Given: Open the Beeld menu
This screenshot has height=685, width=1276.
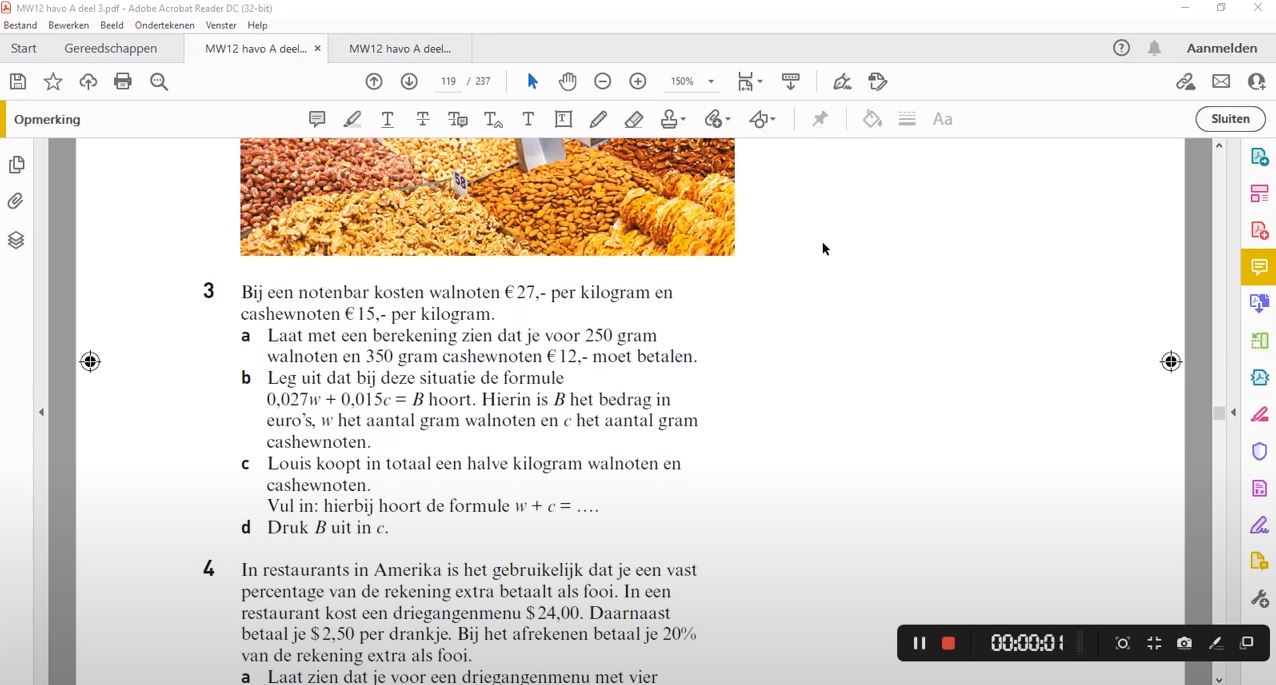Looking at the screenshot, I should click(x=112, y=25).
